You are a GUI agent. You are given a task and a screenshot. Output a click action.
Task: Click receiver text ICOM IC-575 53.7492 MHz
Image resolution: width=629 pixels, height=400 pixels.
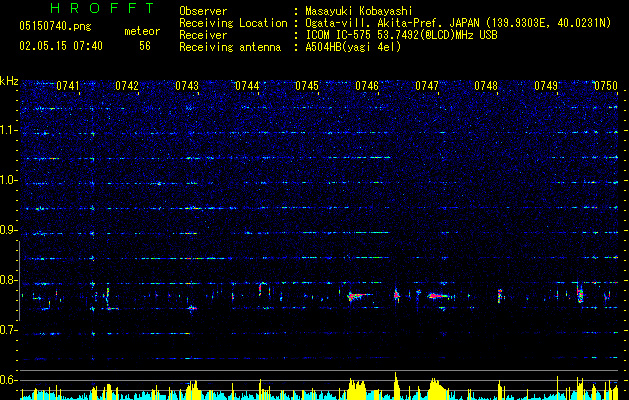pos(401,35)
